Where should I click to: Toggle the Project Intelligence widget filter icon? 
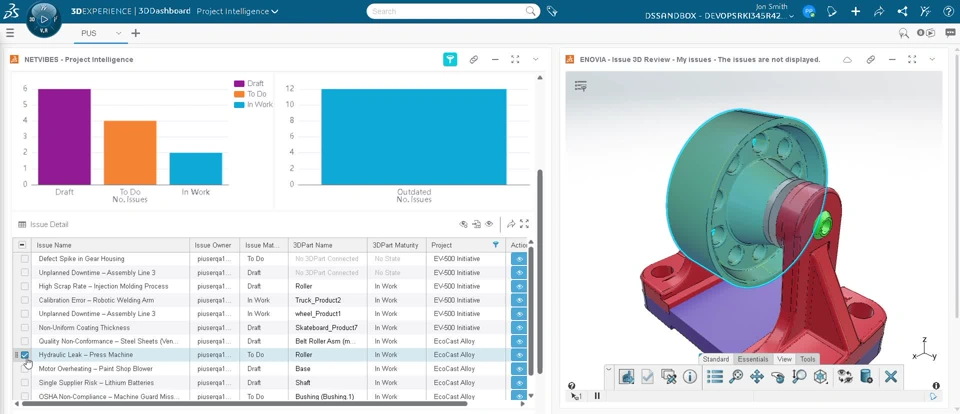click(x=450, y=59)
